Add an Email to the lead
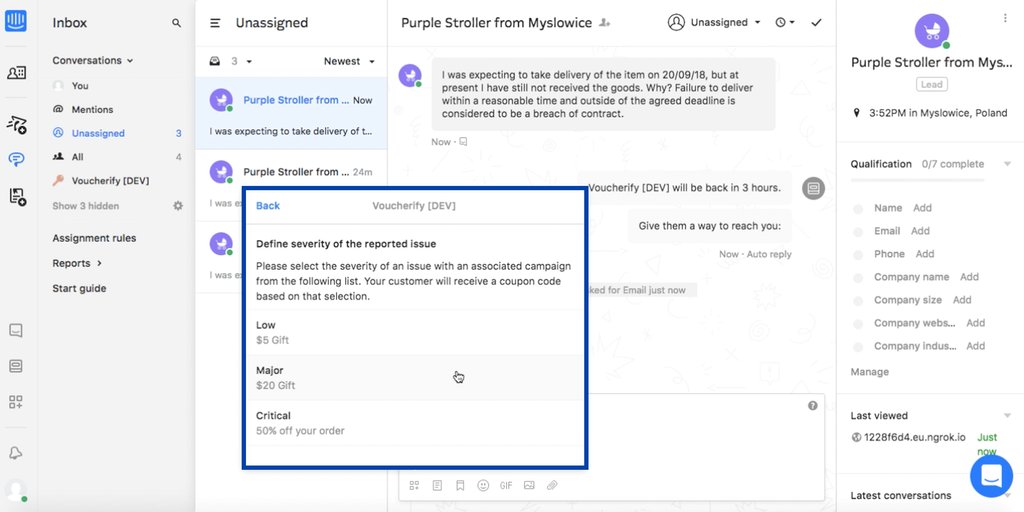 (x=920, y=231)
